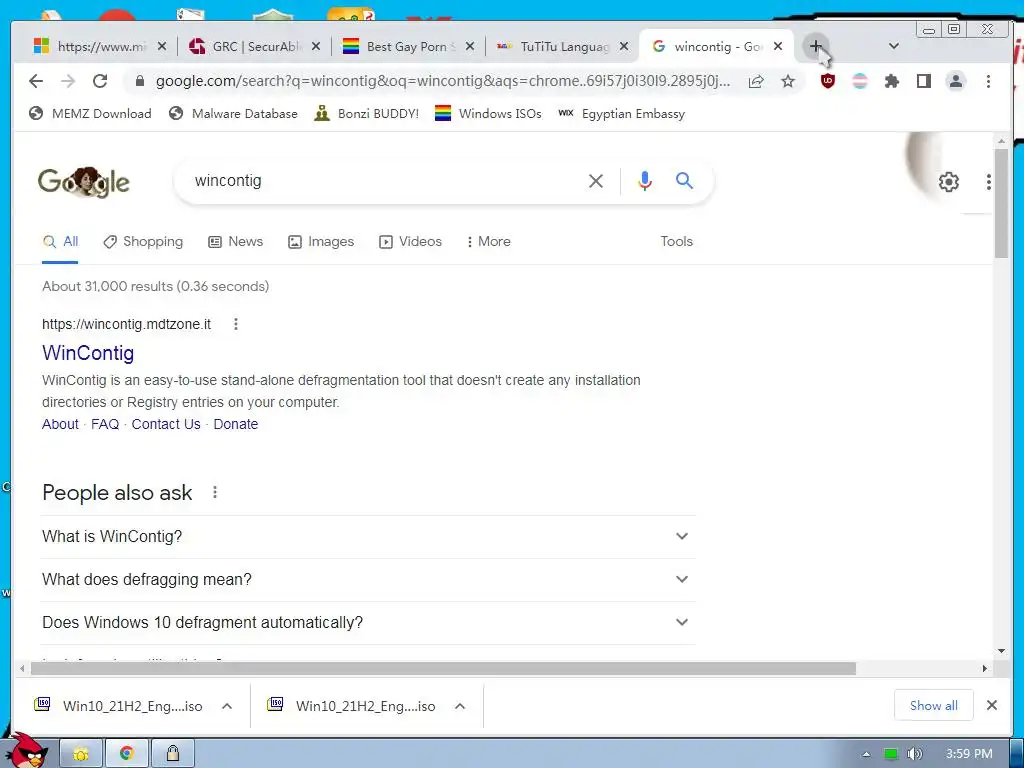Select the All results tab
The width and height of the screenshot is (1024, 768).
(x=60, y=242)
